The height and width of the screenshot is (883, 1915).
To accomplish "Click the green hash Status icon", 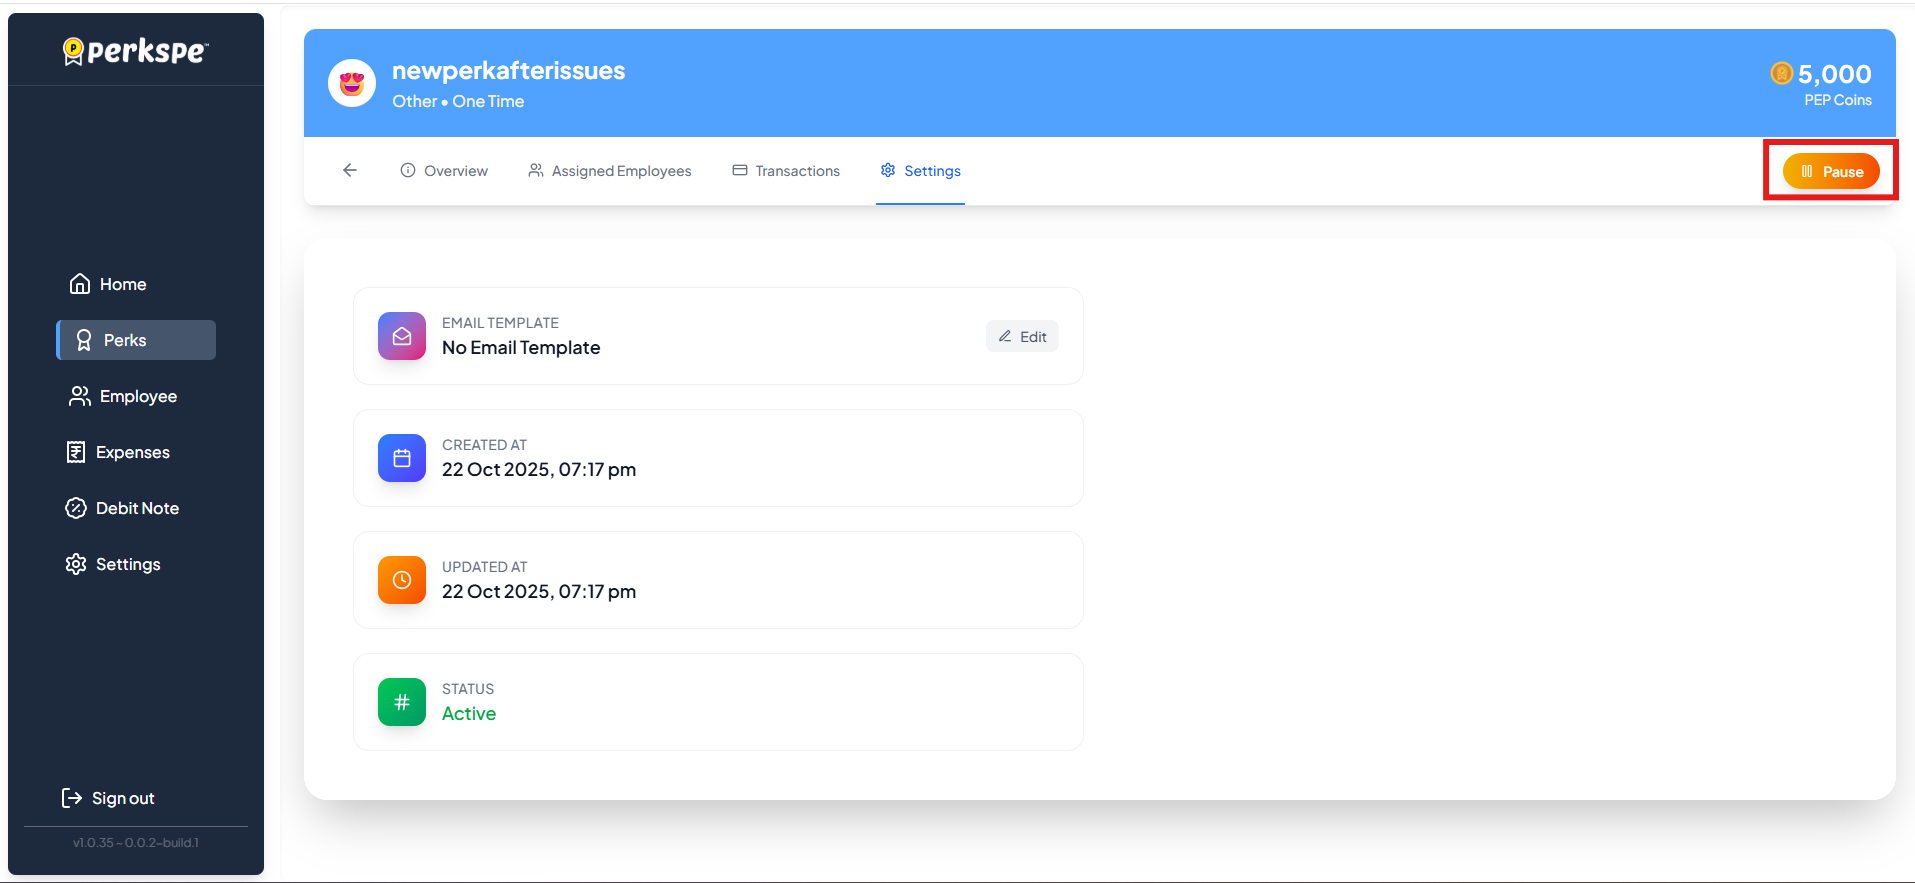I will pos(402,702).
